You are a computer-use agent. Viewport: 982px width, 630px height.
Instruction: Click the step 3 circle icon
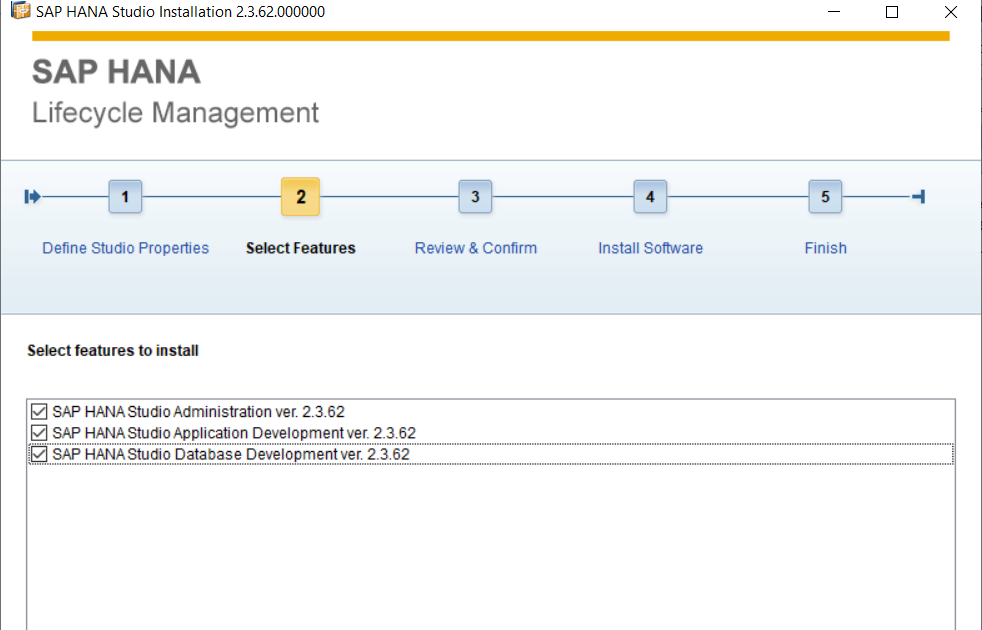coord(475,197)
